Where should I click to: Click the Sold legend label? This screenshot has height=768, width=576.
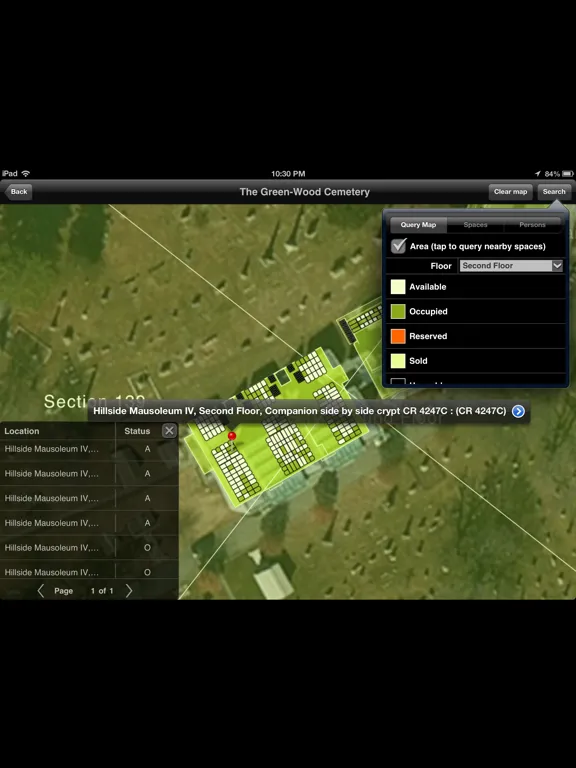(418, 361)
